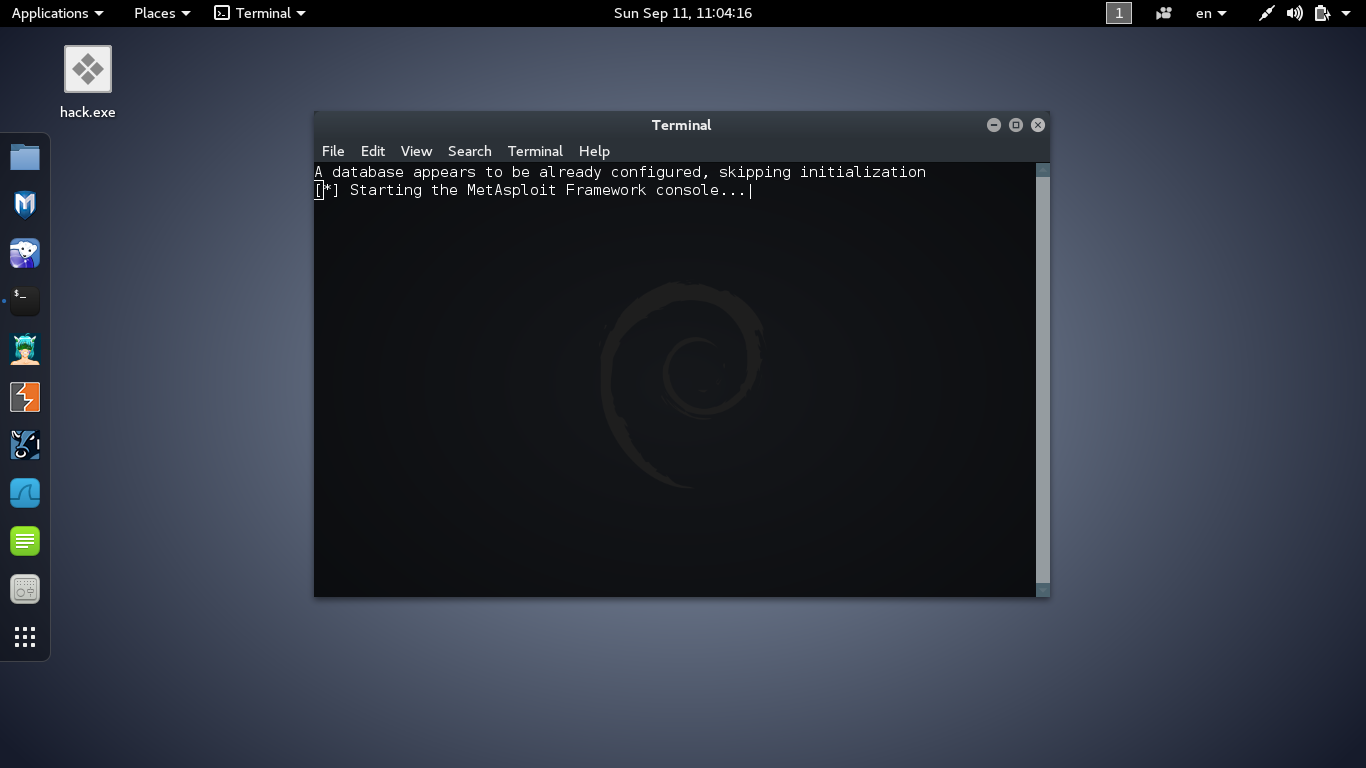This screenshot has height=768, width=1366.
Task: Launch Armitage from the dock
Action: pyautogui.click(x=25, y=349)
